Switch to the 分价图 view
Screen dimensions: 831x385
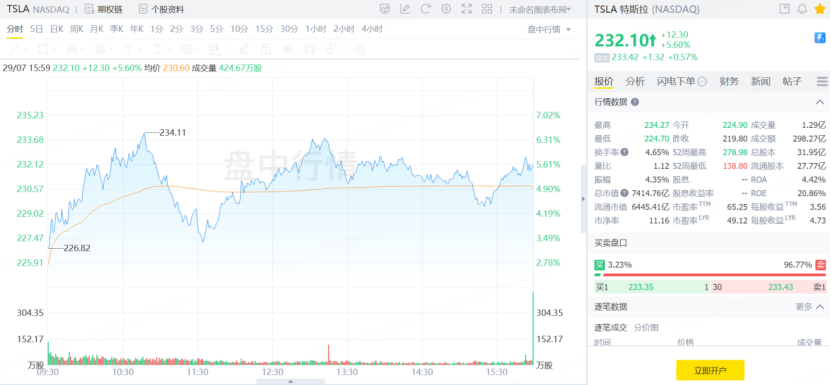click(646, 327)
